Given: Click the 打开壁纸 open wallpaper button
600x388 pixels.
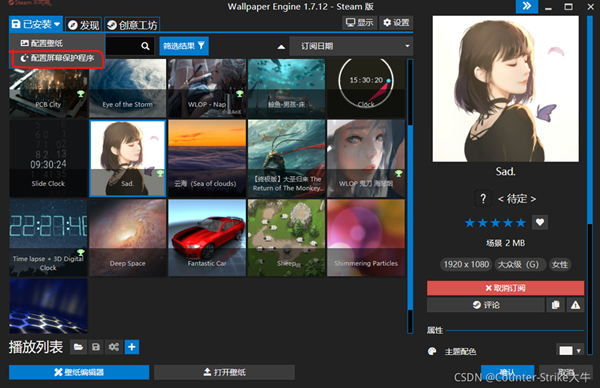Looking at the screenshot, I should (224, 372).
